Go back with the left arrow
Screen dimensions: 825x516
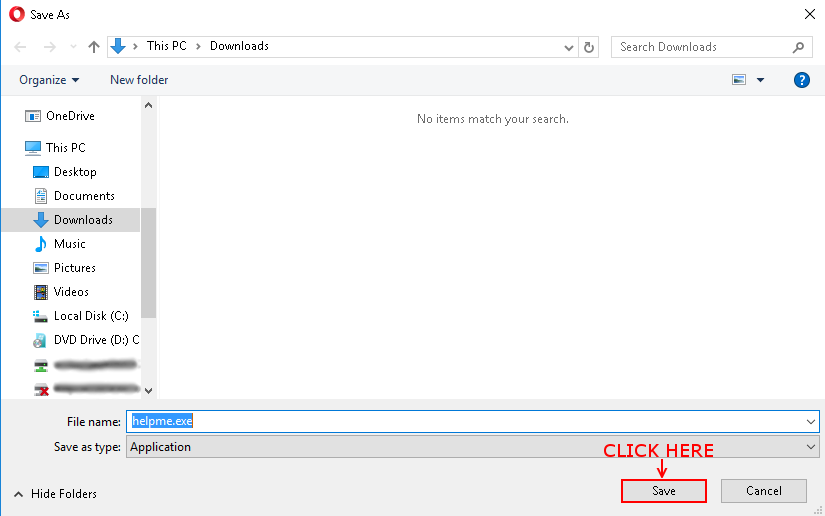click(x=20, y=47)
